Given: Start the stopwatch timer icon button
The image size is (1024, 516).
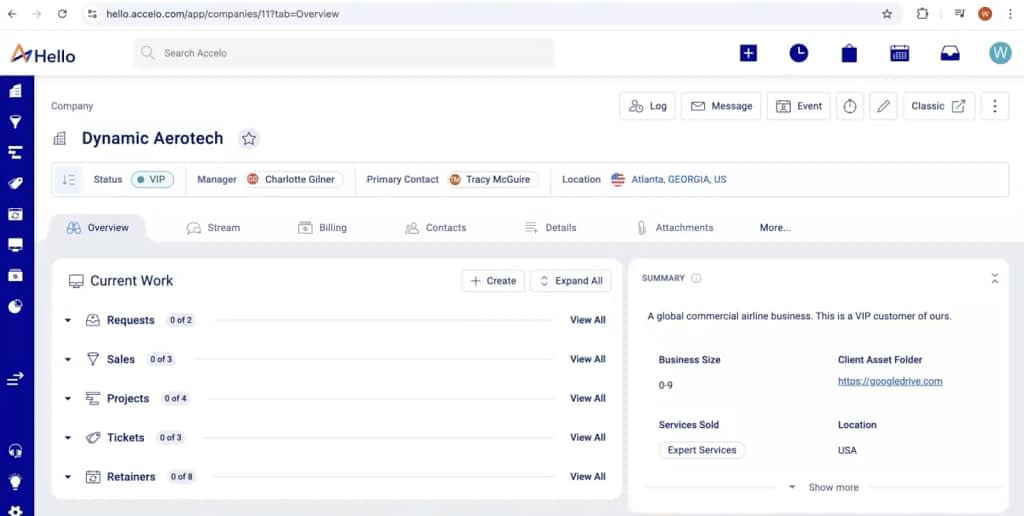Looking at the screenshot, I should point(850,106).
